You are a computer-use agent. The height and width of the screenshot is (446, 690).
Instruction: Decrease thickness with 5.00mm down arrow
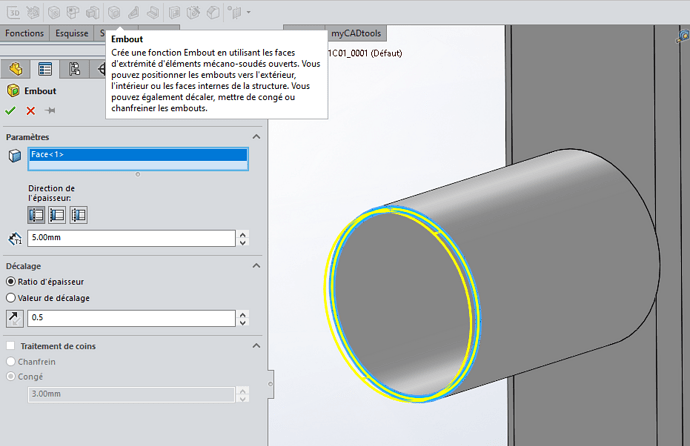(x=243, y=242)
